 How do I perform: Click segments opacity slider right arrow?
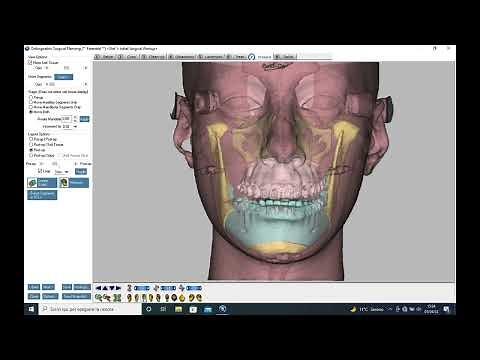[x=86, y=84]
